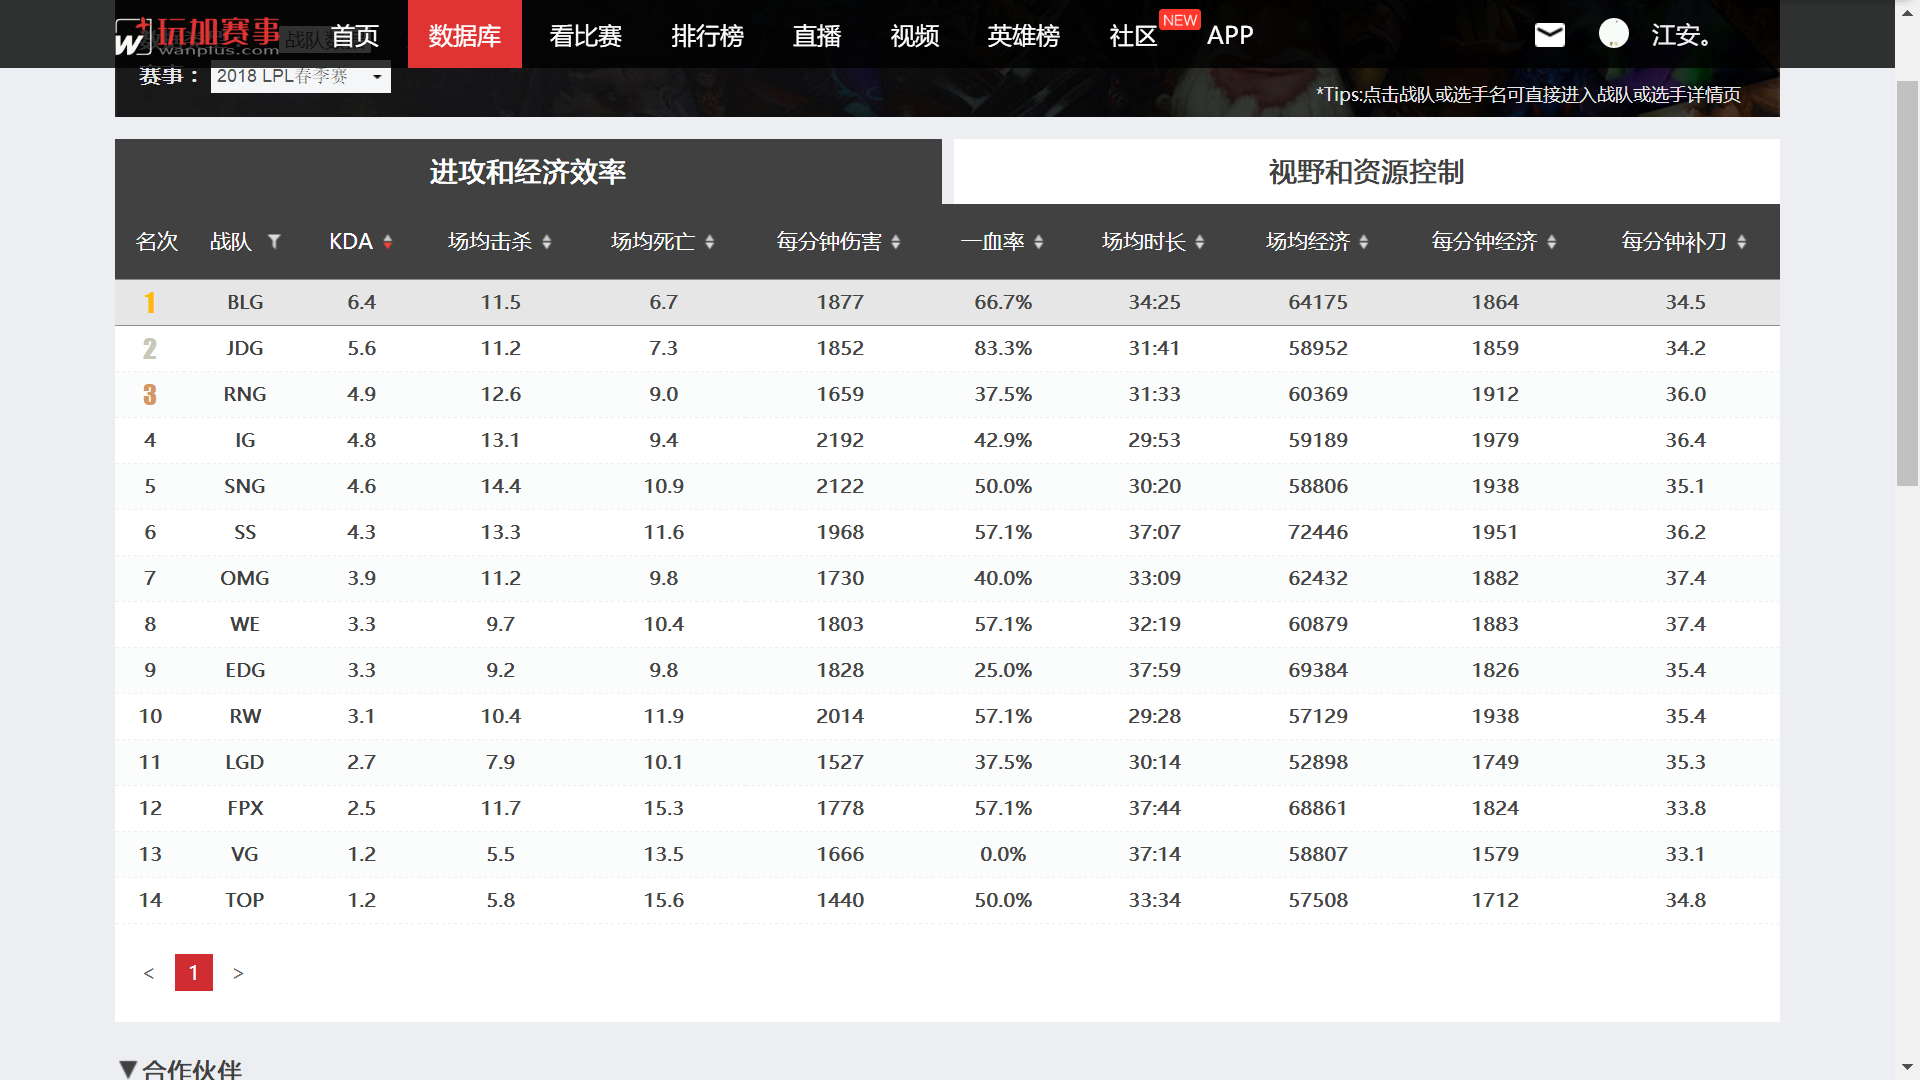1920x1080 pixels.
Task: Sort by 场均死亡 arrows
Action: pos(710,242)
